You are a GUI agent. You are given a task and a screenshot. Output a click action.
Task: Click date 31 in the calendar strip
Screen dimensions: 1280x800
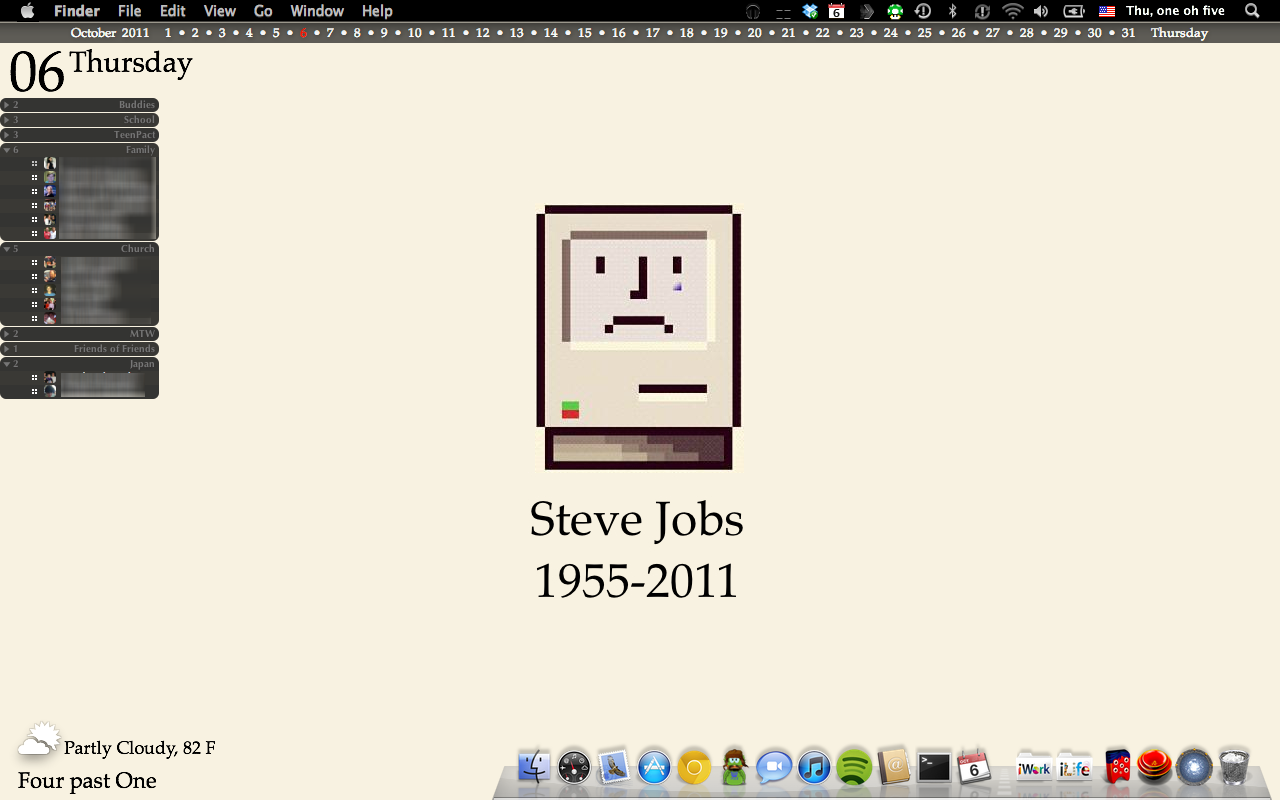[1128, 33]
